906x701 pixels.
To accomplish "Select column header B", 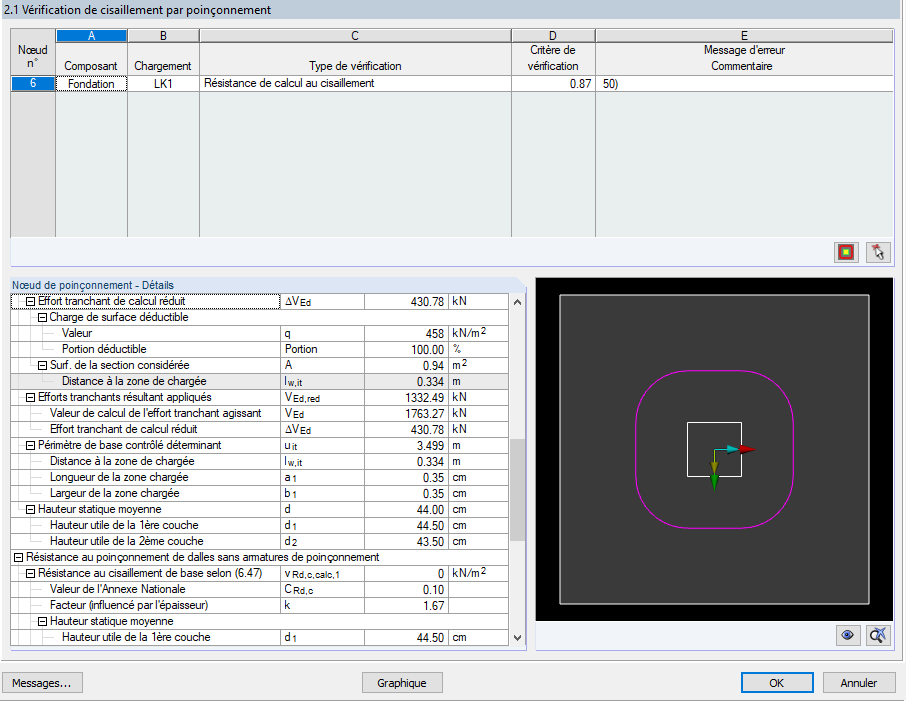I will 164,36.
